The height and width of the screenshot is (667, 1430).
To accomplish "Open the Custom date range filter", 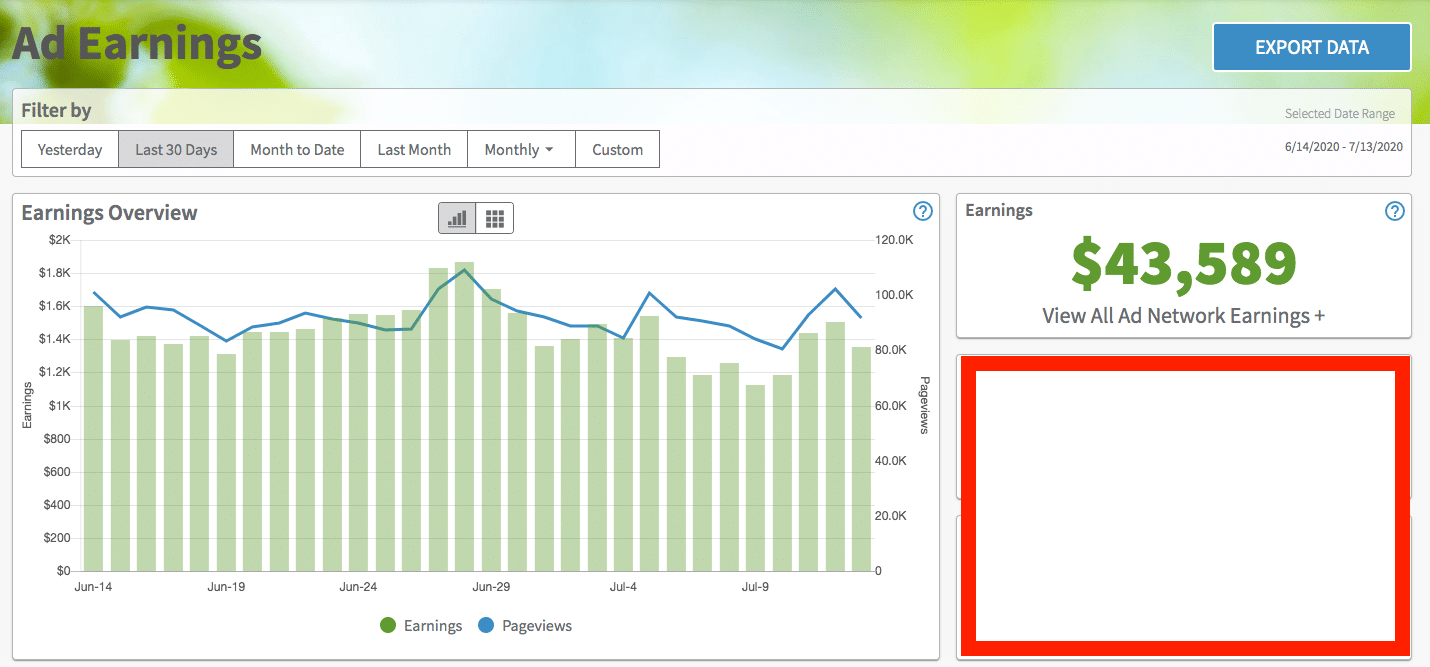I will click(617, 149).
